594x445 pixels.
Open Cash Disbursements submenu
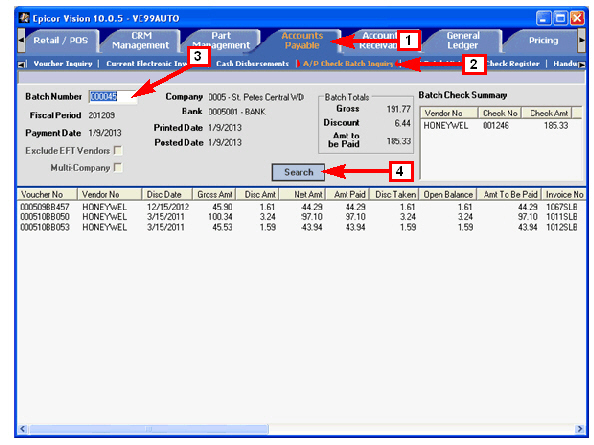click(252, 64)
